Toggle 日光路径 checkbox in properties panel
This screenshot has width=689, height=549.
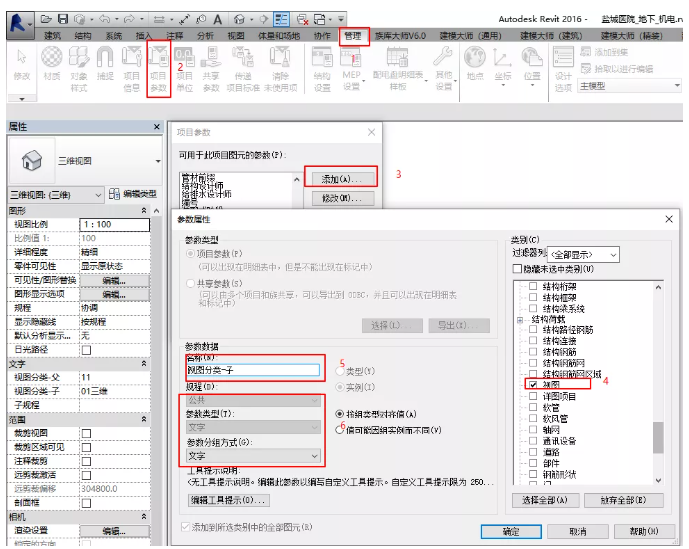[x=87, y=350]
